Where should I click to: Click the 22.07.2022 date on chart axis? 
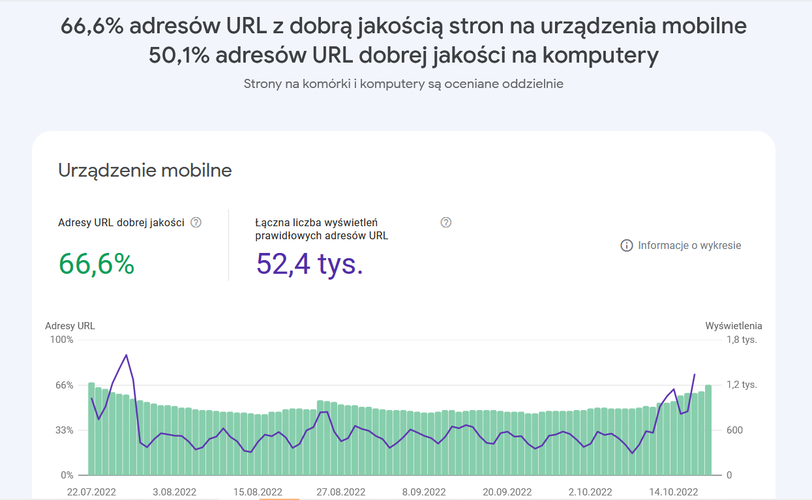pyautogui.click(x=92, y=492)
